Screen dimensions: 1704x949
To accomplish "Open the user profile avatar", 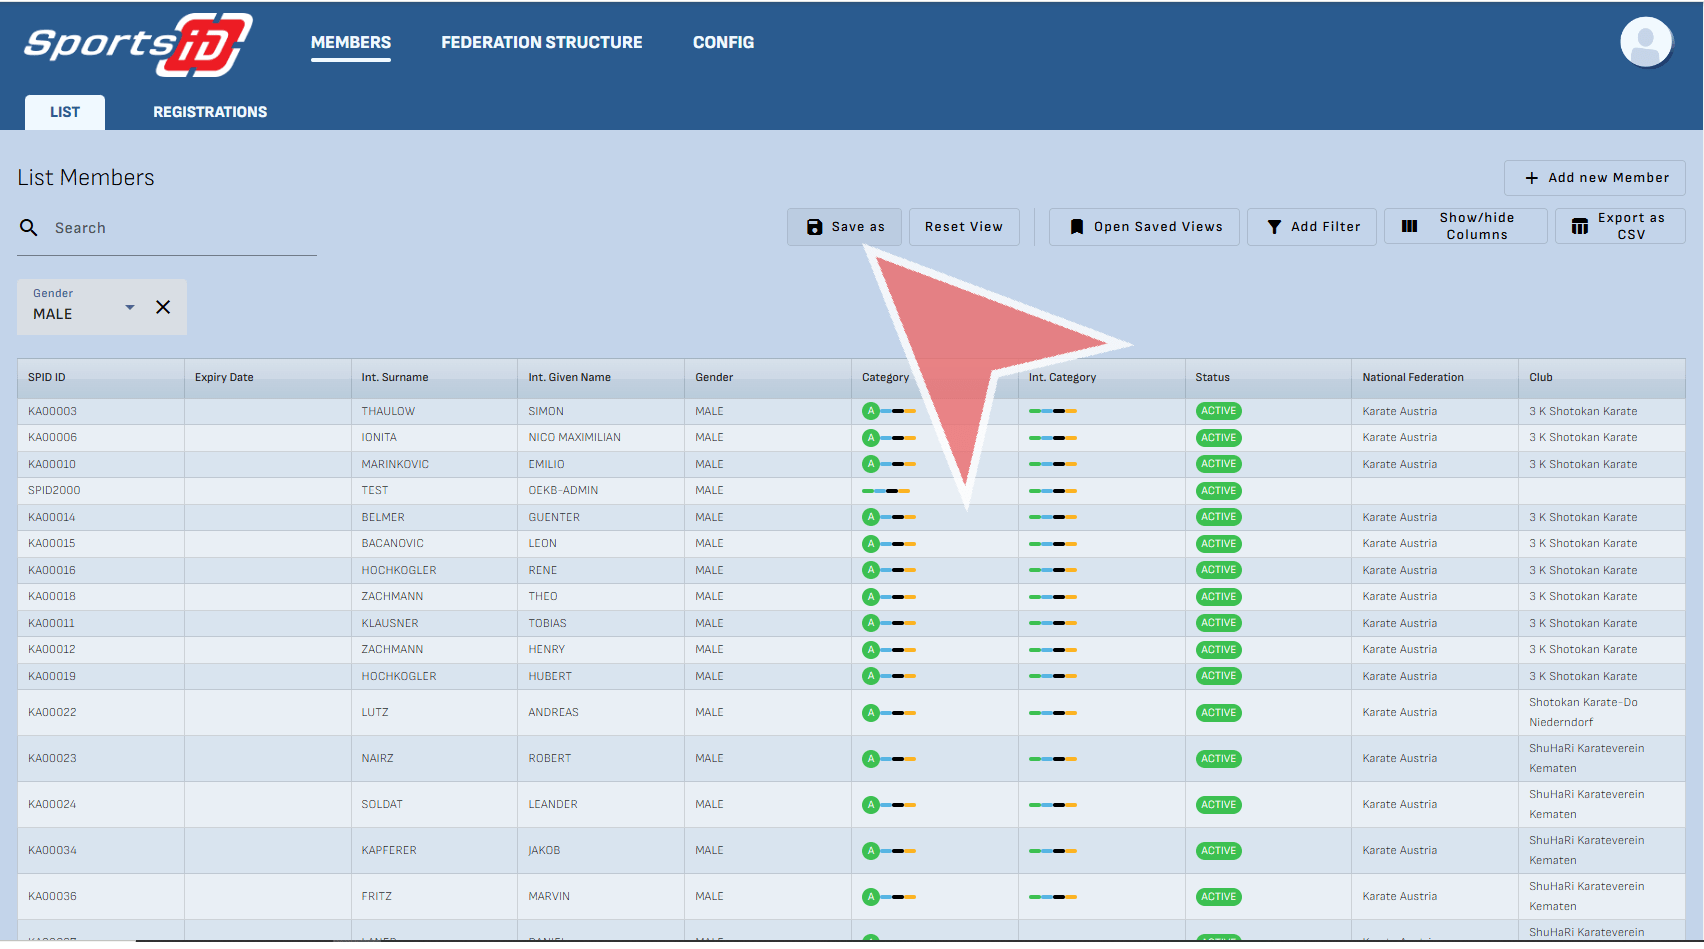I will coord(1645,43).
